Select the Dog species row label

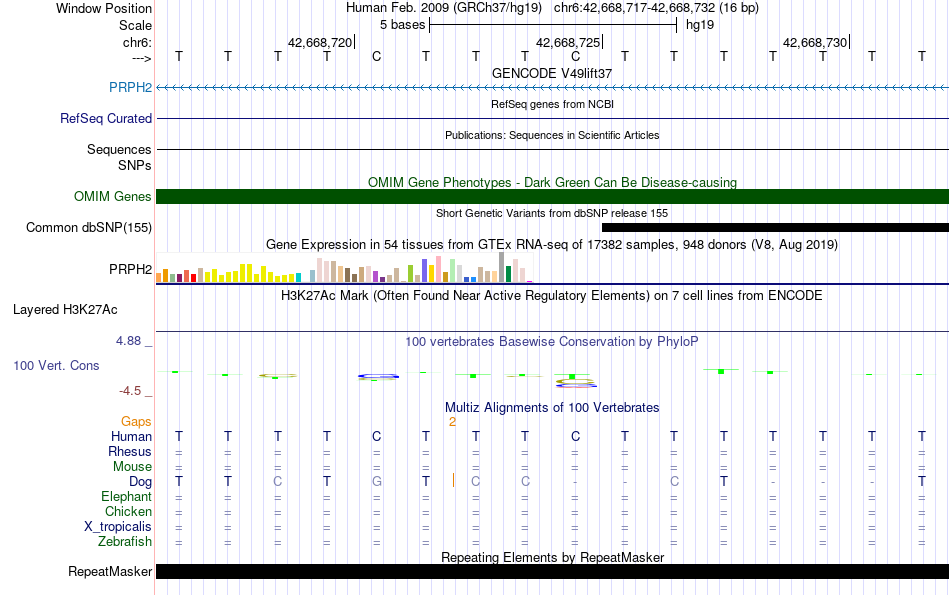pyautogui.click(x=141, y=482)
